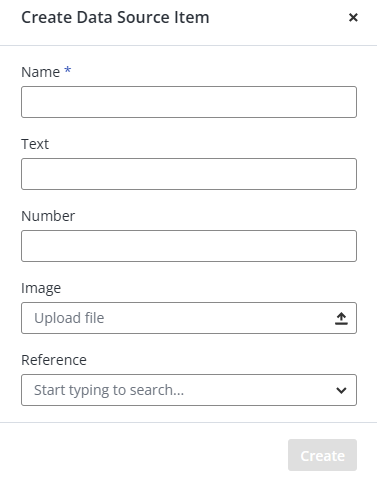Click the divider line above the Create button
Screen dimensions: 377x477
[188, 423]
